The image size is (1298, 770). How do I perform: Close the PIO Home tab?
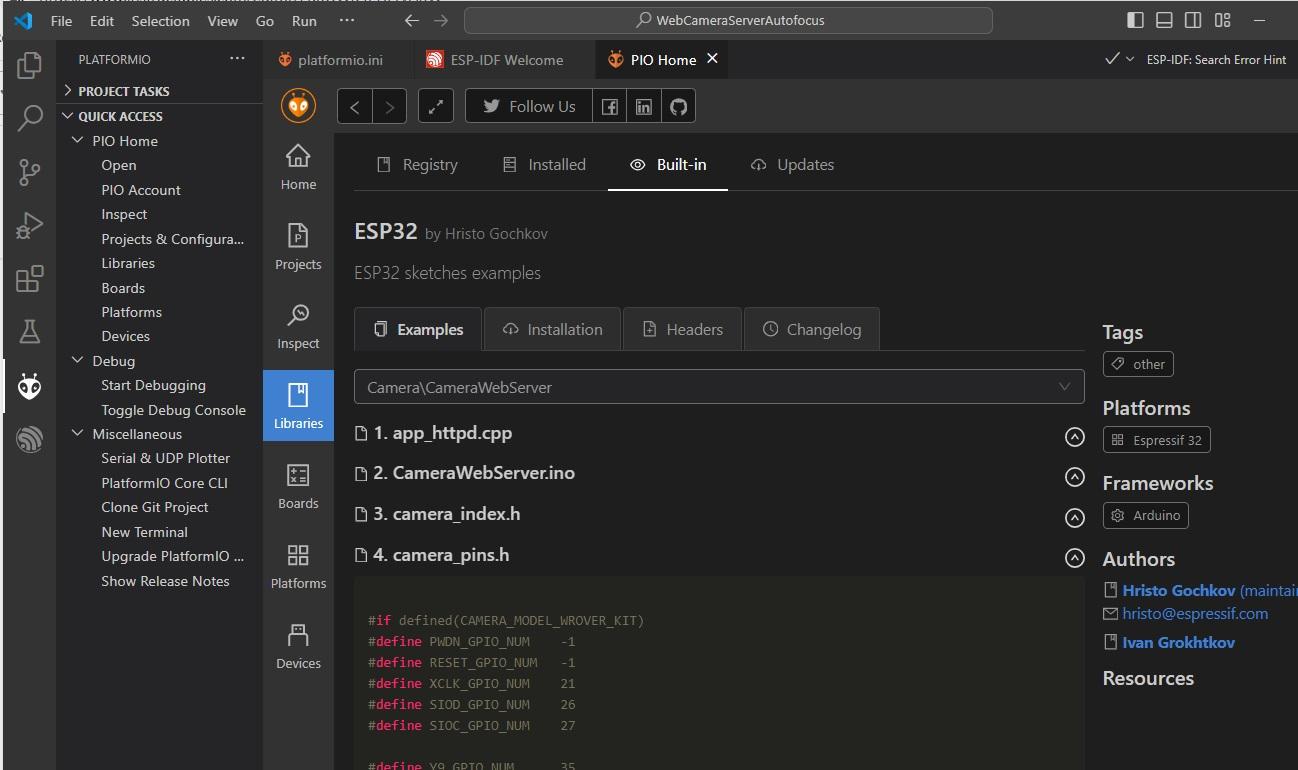tap(713, 59)
